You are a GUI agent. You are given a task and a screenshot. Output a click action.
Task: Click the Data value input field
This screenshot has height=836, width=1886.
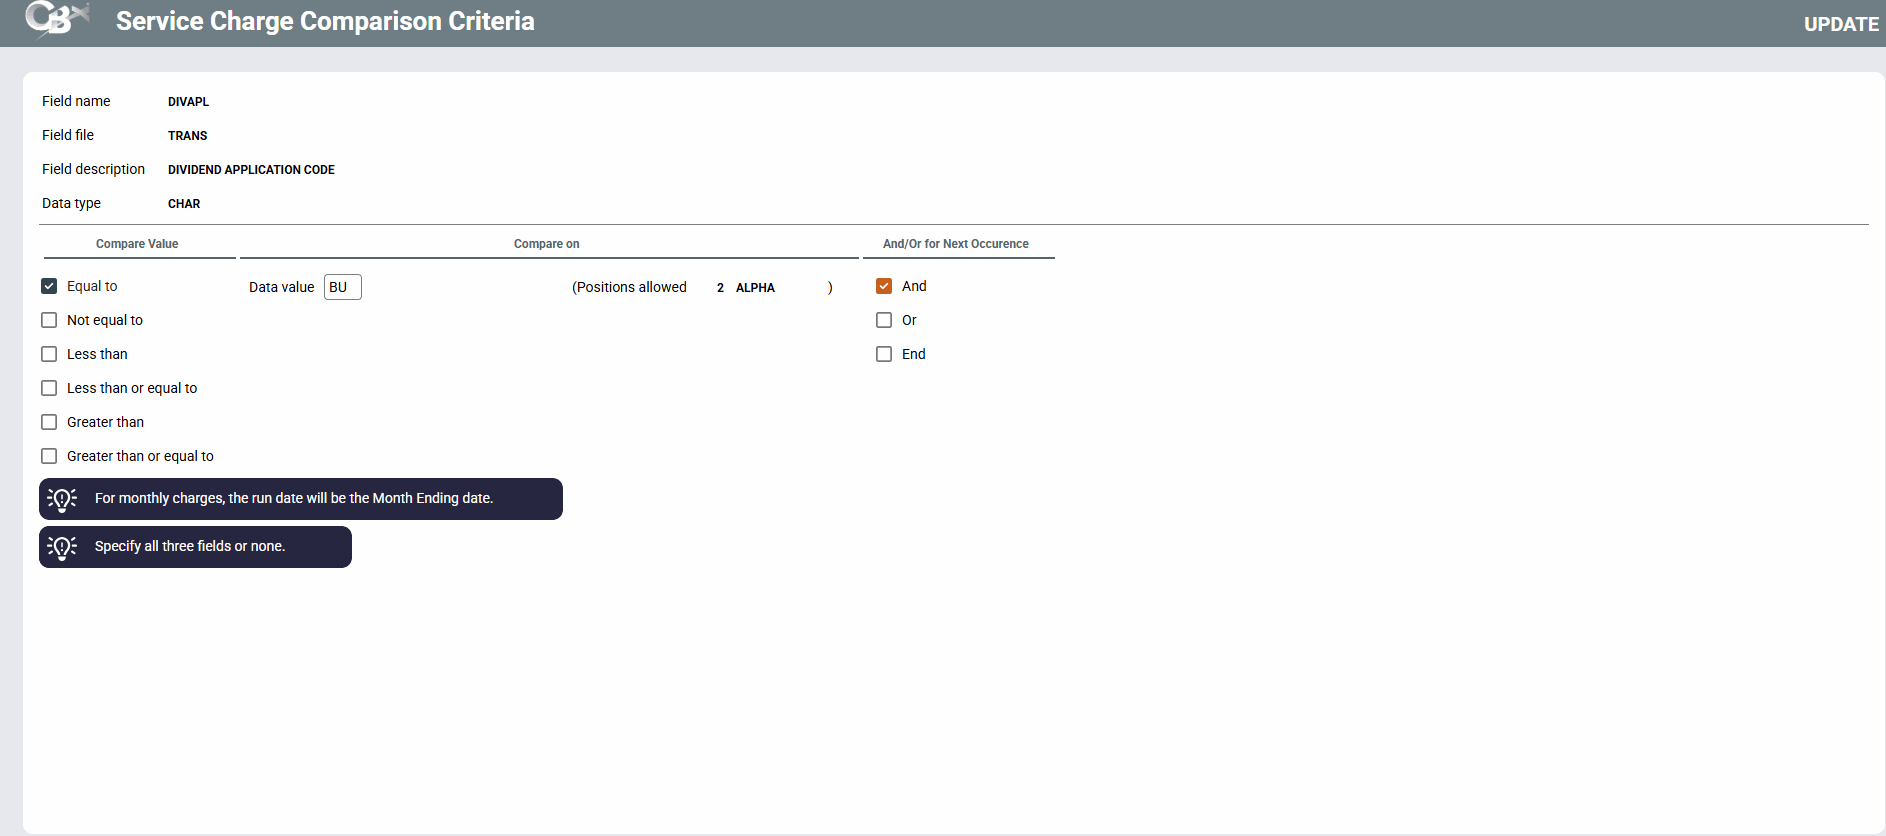tap(342, 287)
